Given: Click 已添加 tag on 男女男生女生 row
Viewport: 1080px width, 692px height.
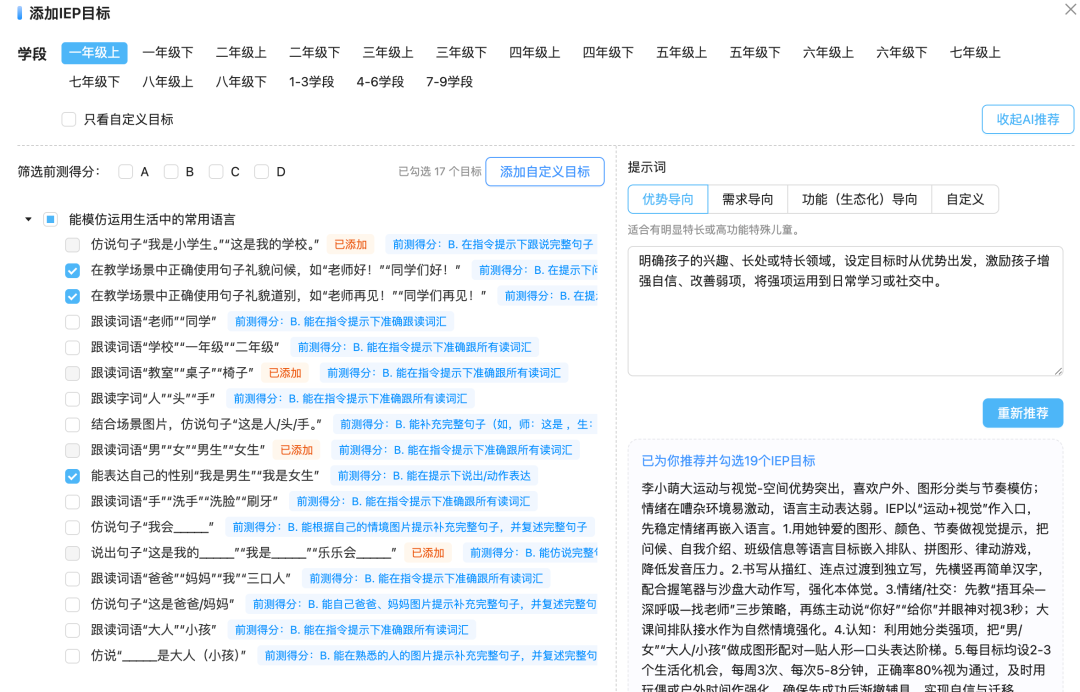Looking at the screenshot, I should (297, 450).
